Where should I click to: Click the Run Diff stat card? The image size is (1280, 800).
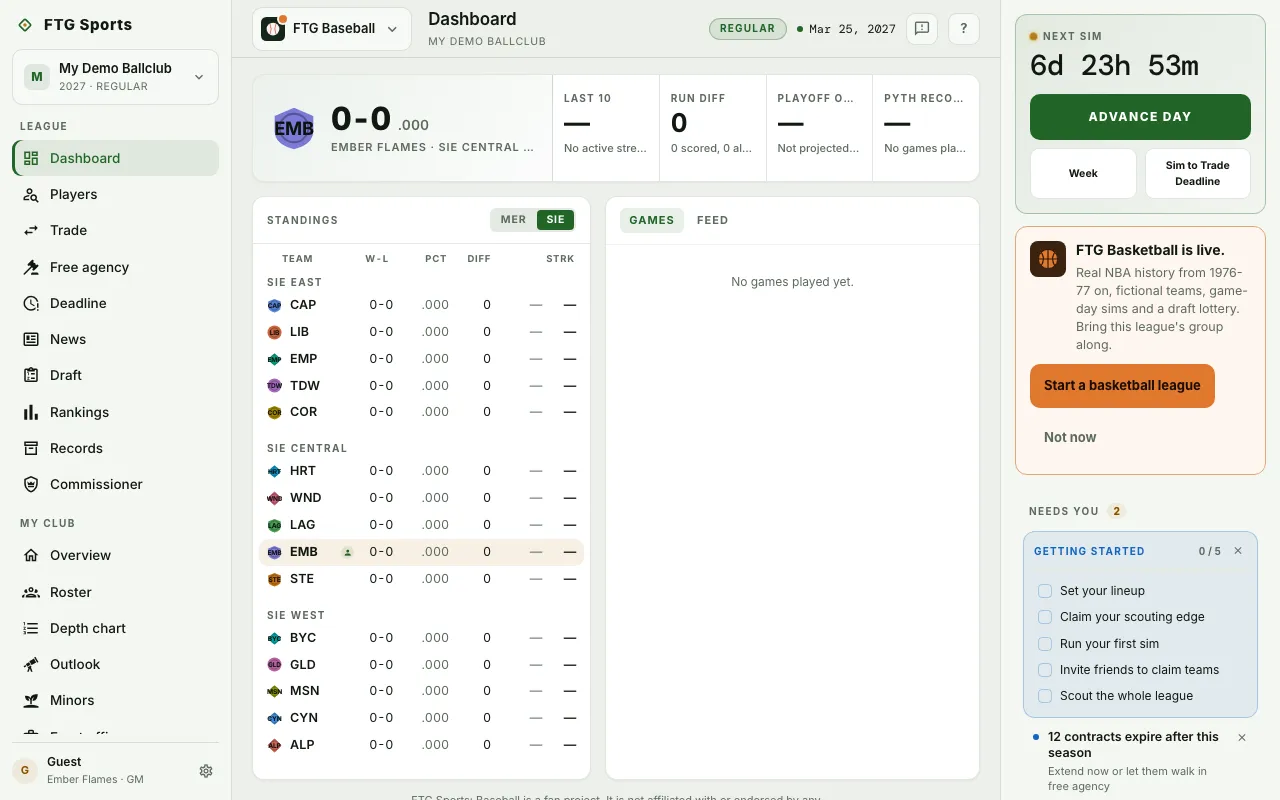(712, 128)
